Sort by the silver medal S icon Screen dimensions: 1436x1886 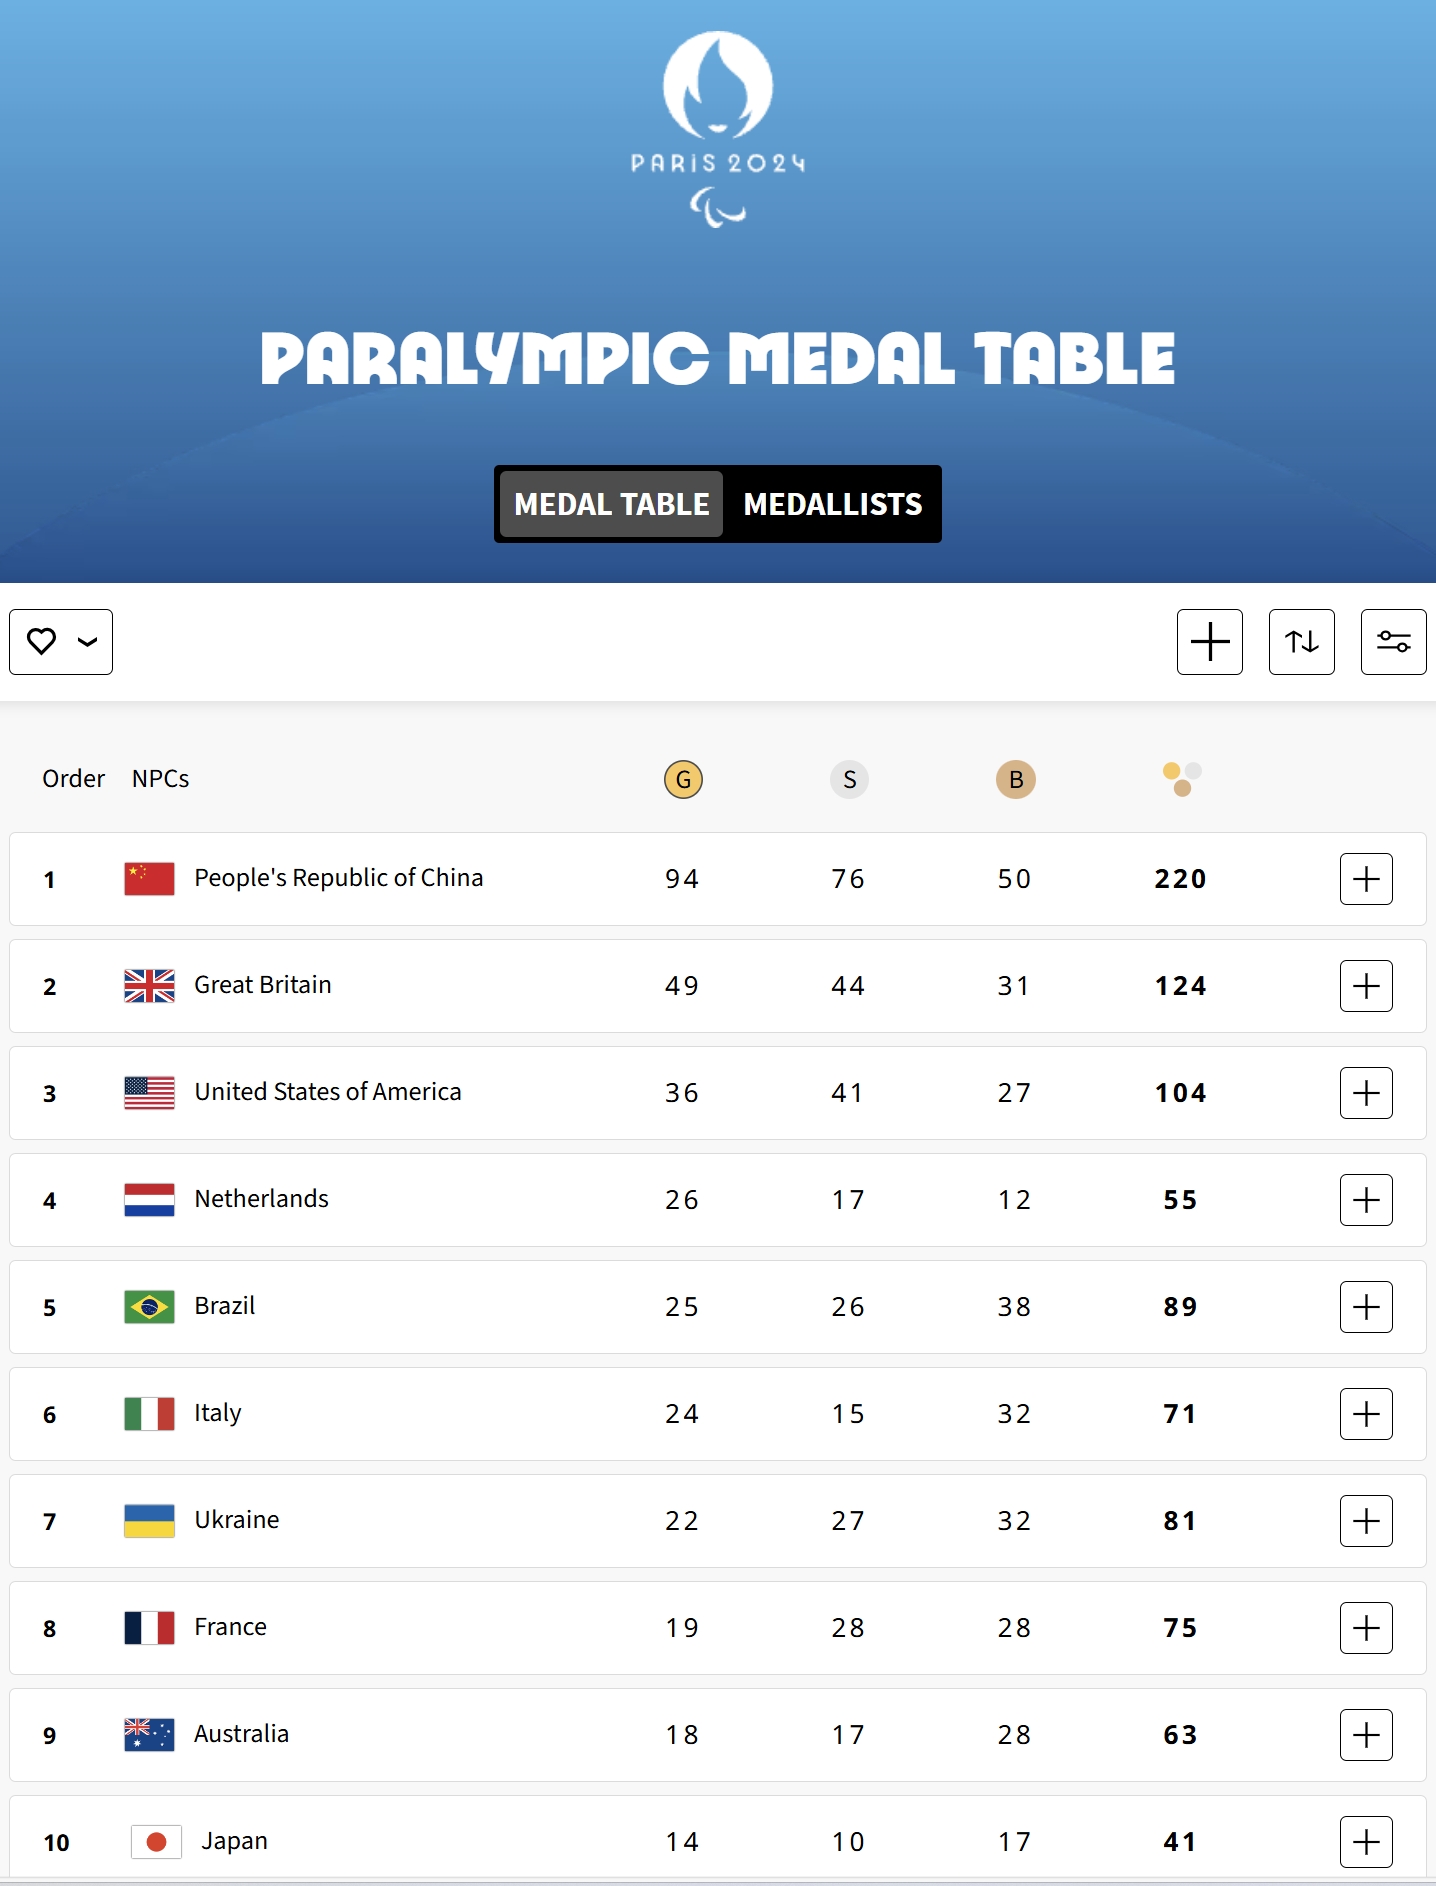(x=850, y=779)
